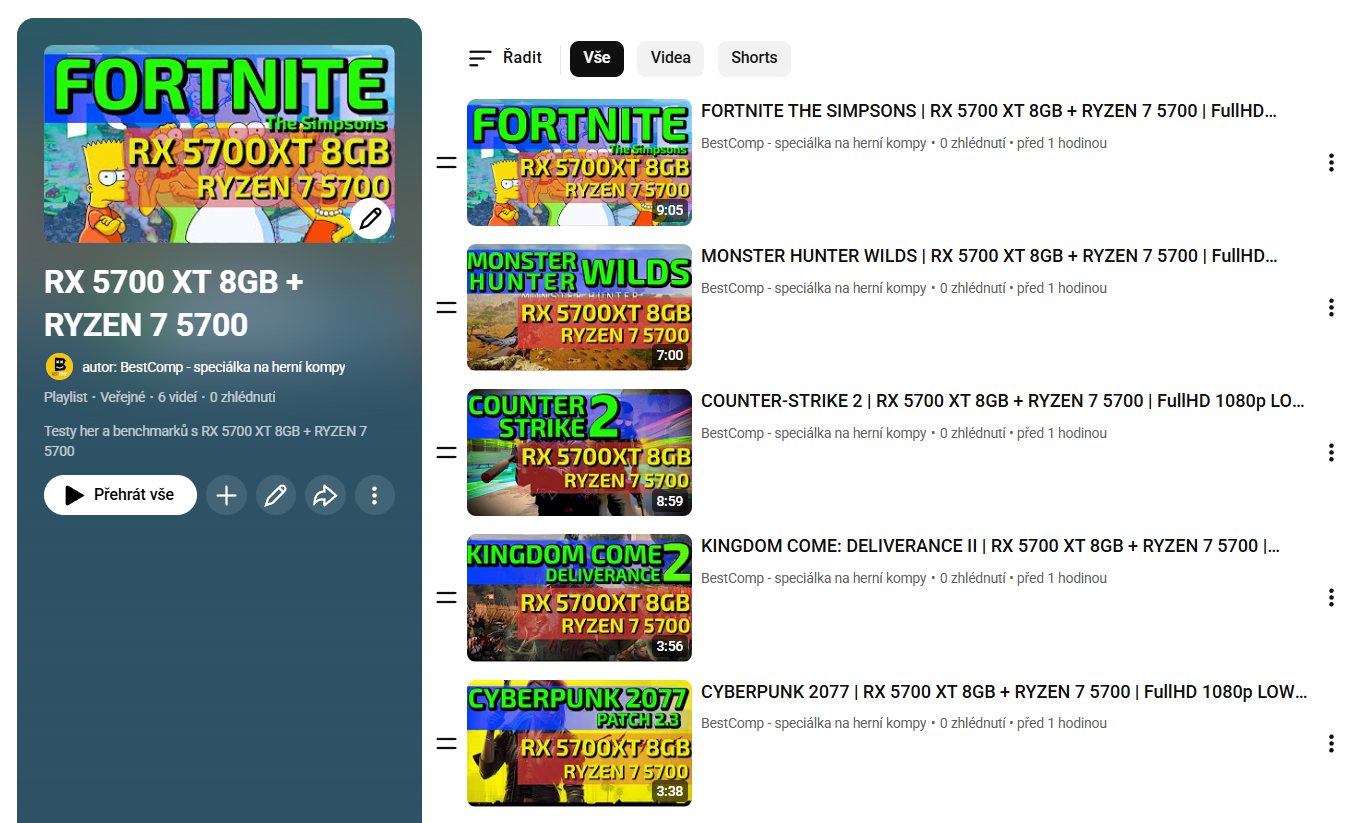The width and height of the screenshot is (1365, 823).
Task: Click the large playlist cover image
Action: [x=219, y=143]
